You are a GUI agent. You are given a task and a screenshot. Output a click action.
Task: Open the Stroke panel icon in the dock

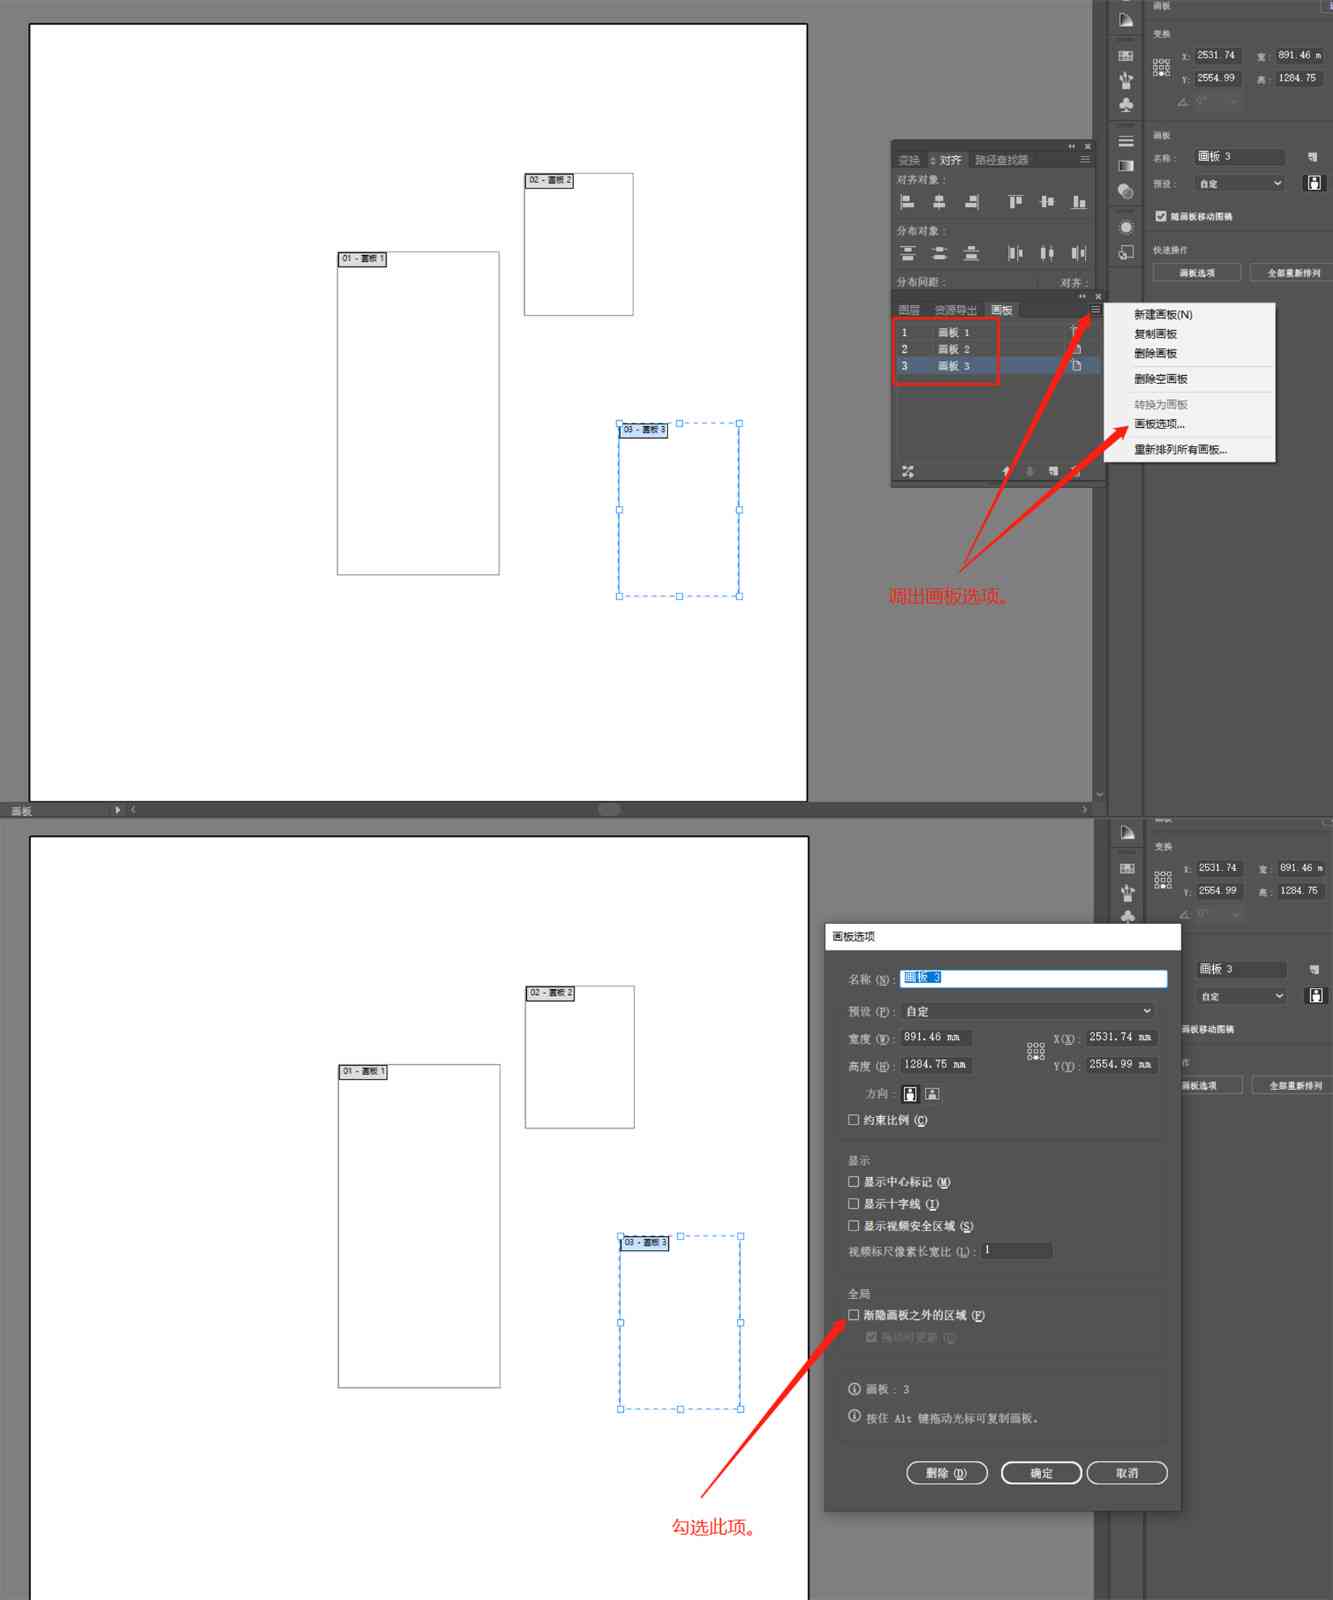click(x=1126, y=141)
